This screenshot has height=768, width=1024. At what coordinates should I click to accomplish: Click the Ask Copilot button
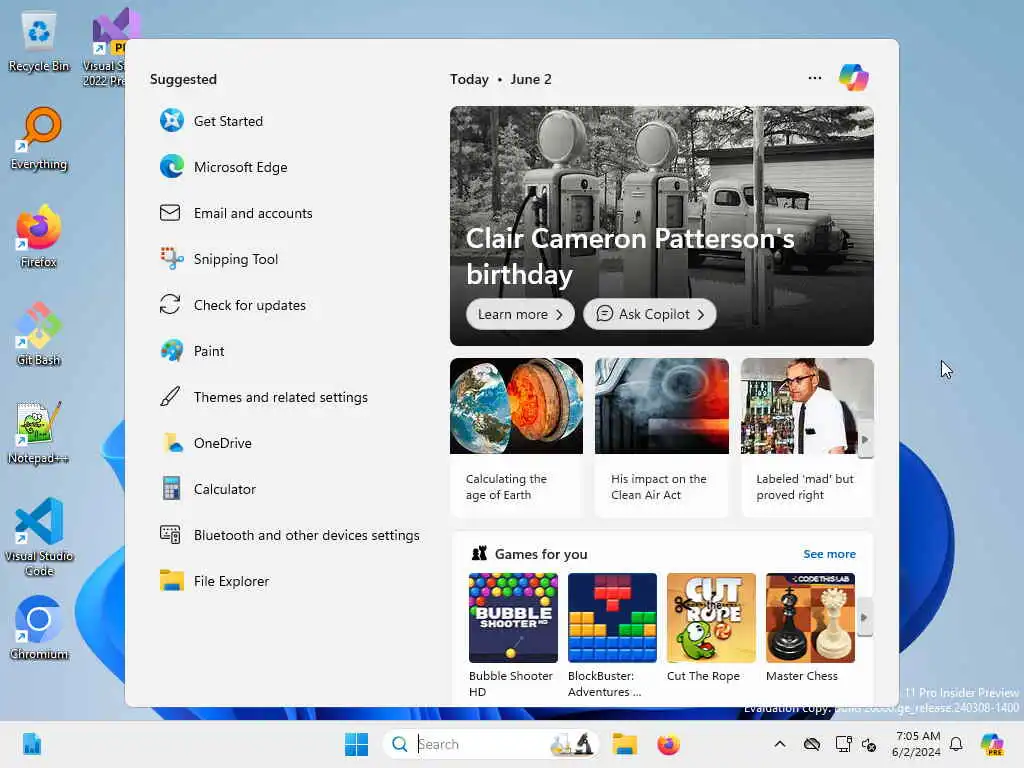pyautogui.click(x=649, y=314)
